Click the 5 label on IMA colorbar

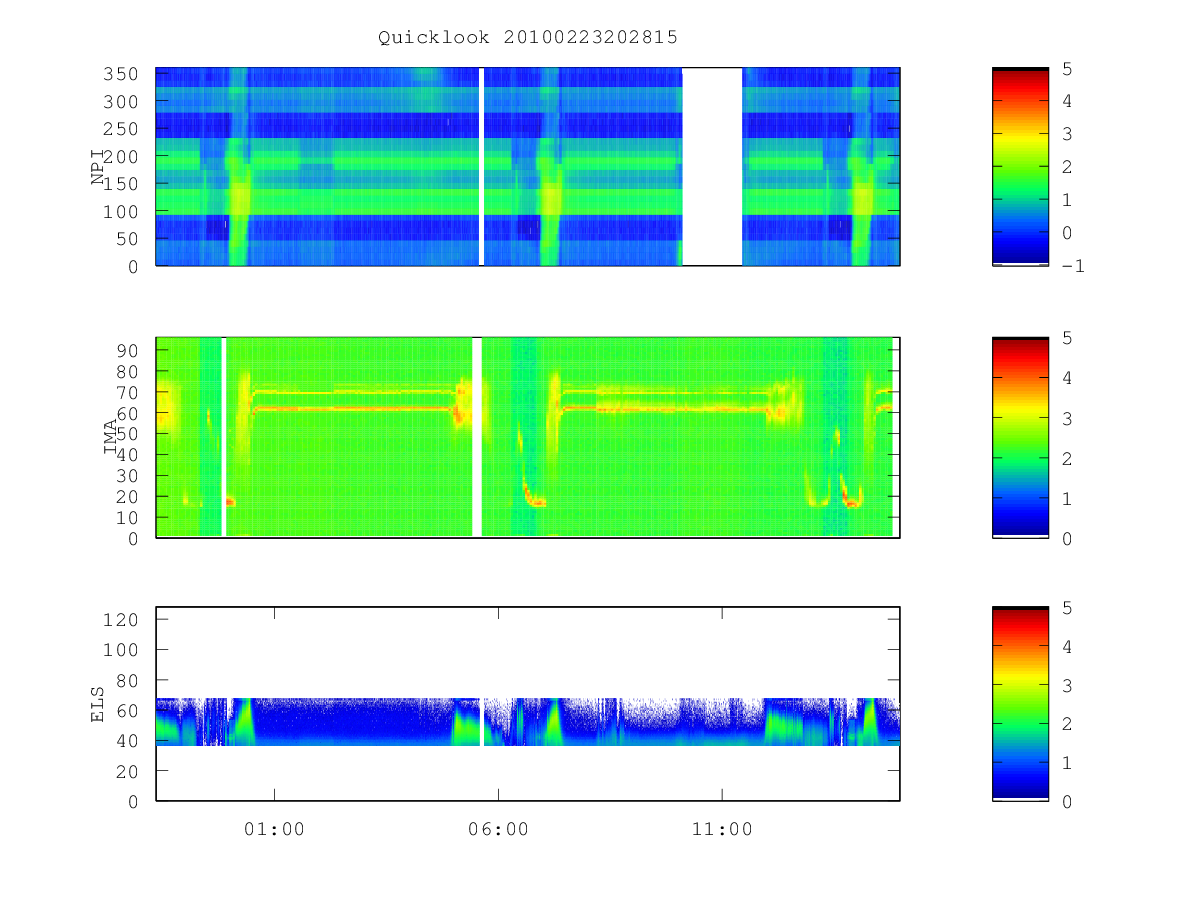[x=1067, y=338]
